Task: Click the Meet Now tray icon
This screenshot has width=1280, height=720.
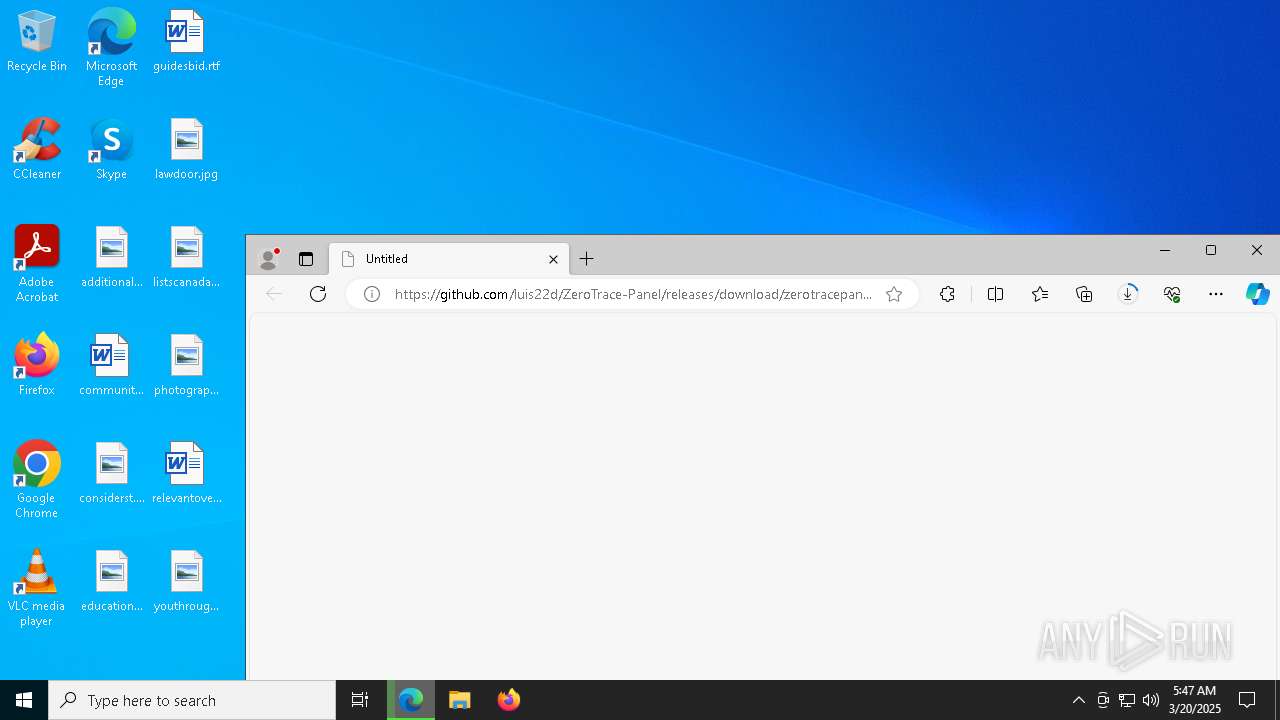Action: [x=1103, y=700]
